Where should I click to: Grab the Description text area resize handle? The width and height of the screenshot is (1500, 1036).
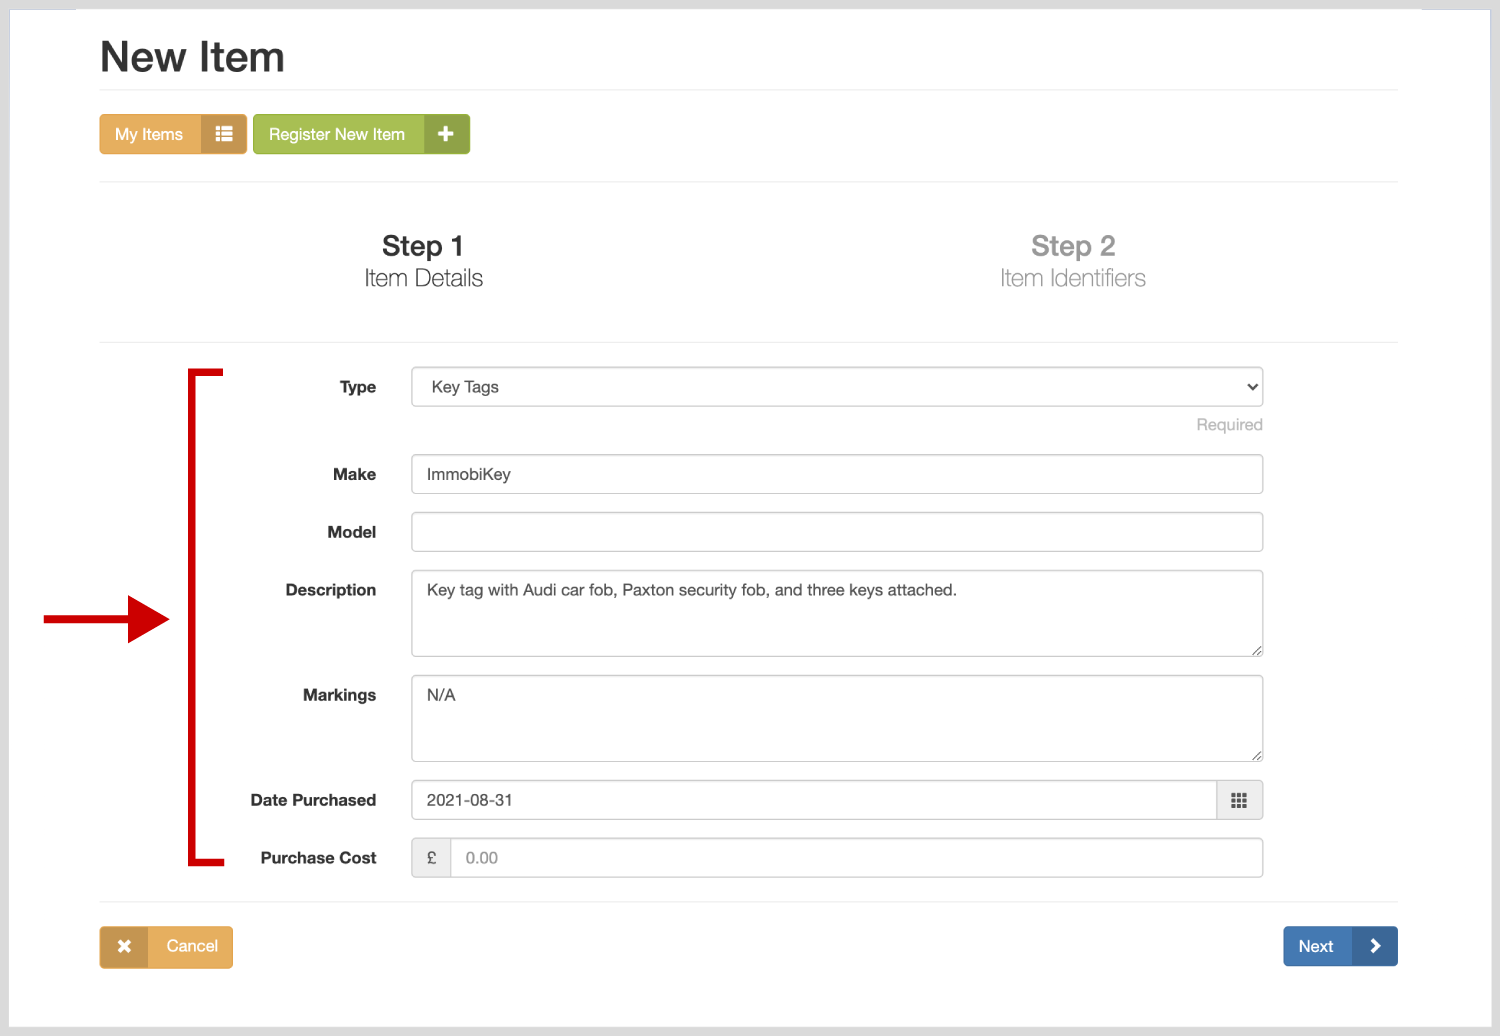pos(1256,650)
